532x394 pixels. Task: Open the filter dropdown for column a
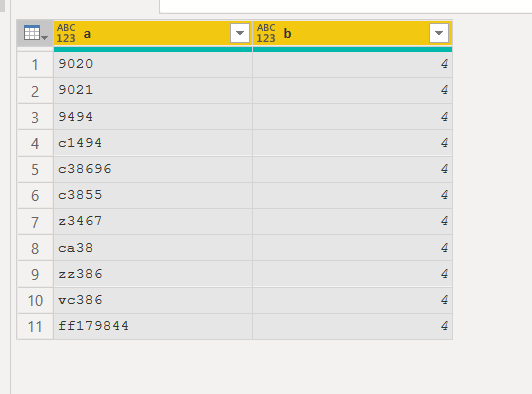[x=240, y=33]
